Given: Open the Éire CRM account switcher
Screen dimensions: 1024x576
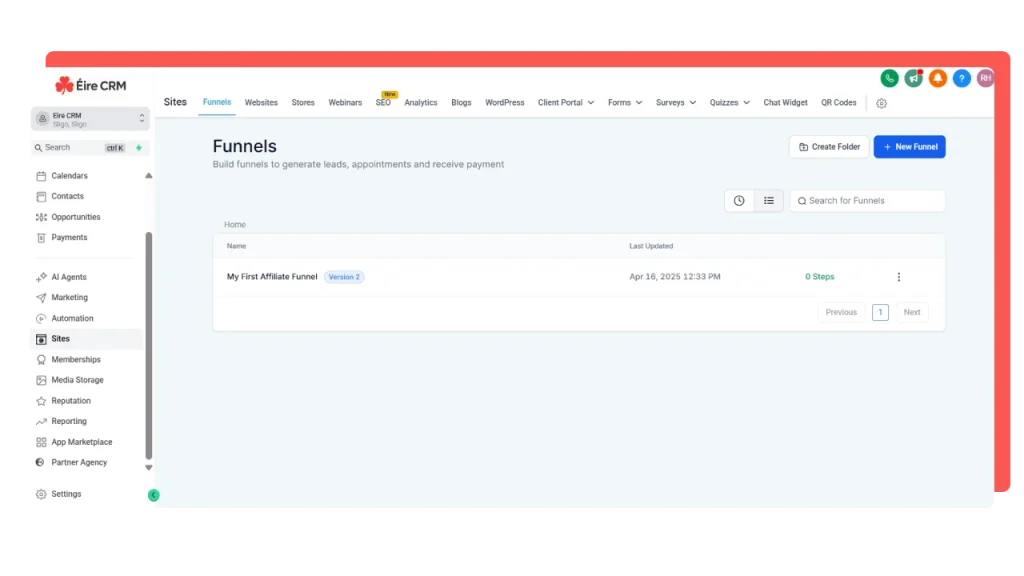Looking at the screenshot, I should pyautogui.click(x=90, y=120).
